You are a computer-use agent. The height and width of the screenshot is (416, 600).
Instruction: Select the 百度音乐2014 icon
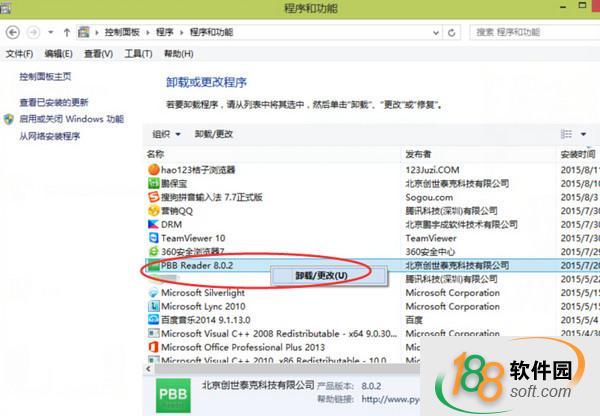153,320
